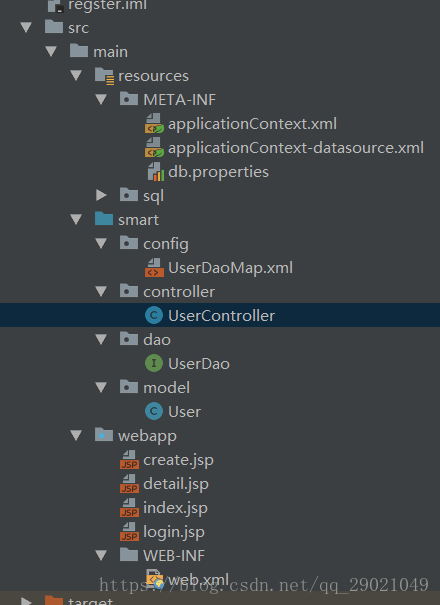Click the main folder icon
440x605 pixels.
79,51
